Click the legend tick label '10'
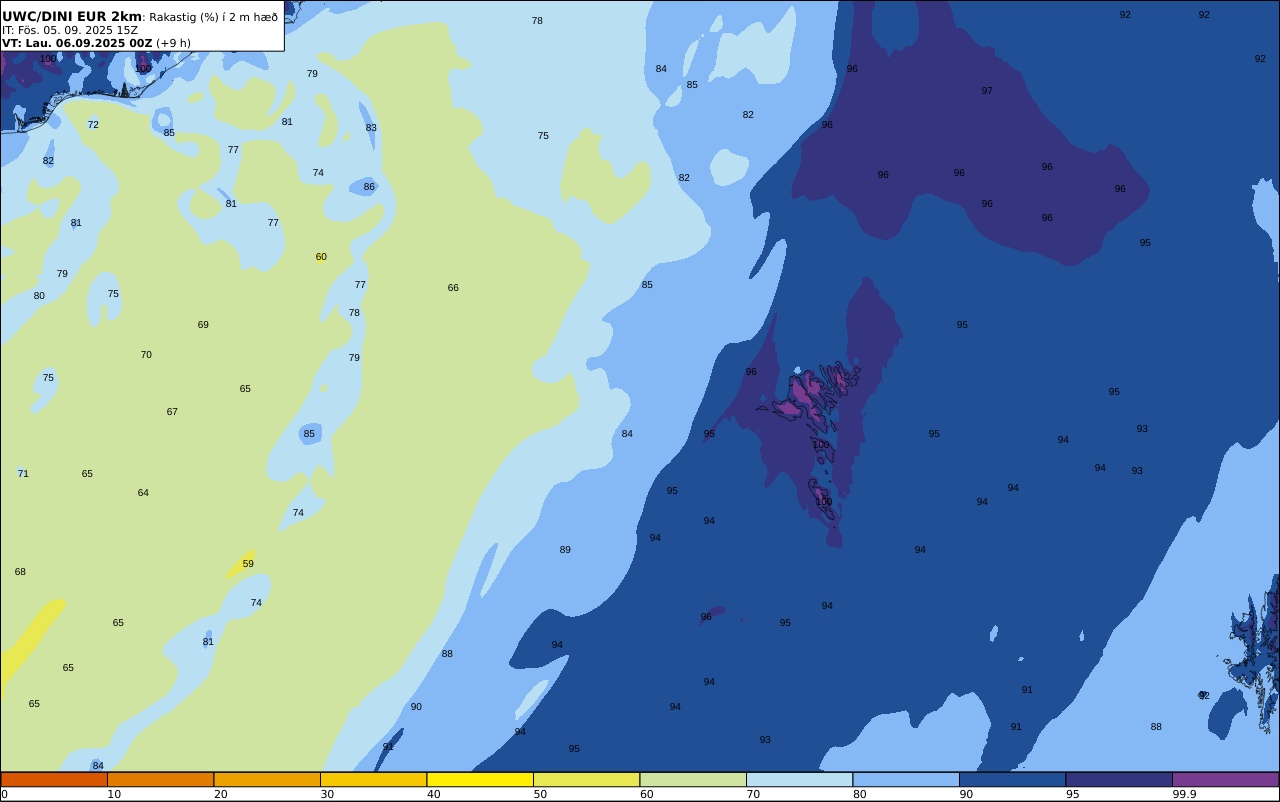Image resolution: width=1280 pixels, height=802 pixels. tap(114, 794)
